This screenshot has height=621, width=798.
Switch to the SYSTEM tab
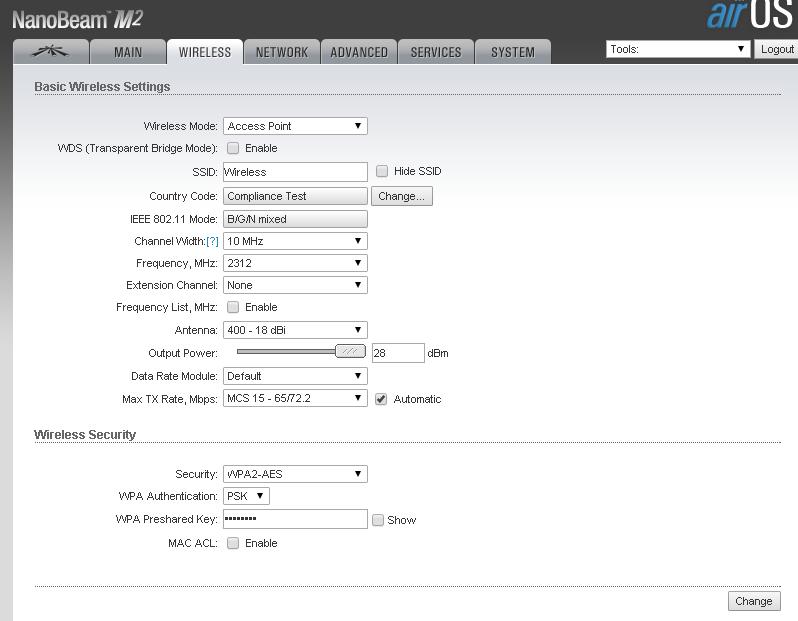click(512, 51)
